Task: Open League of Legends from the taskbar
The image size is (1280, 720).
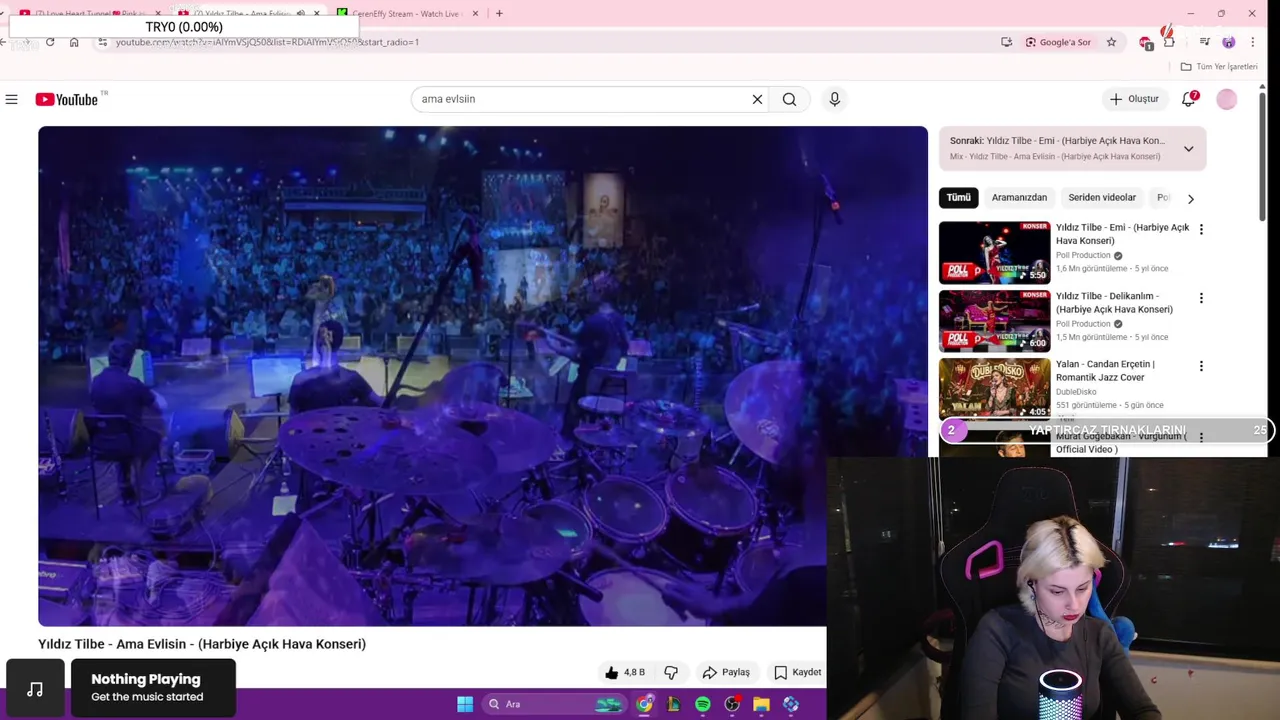Action: (673, 704)
